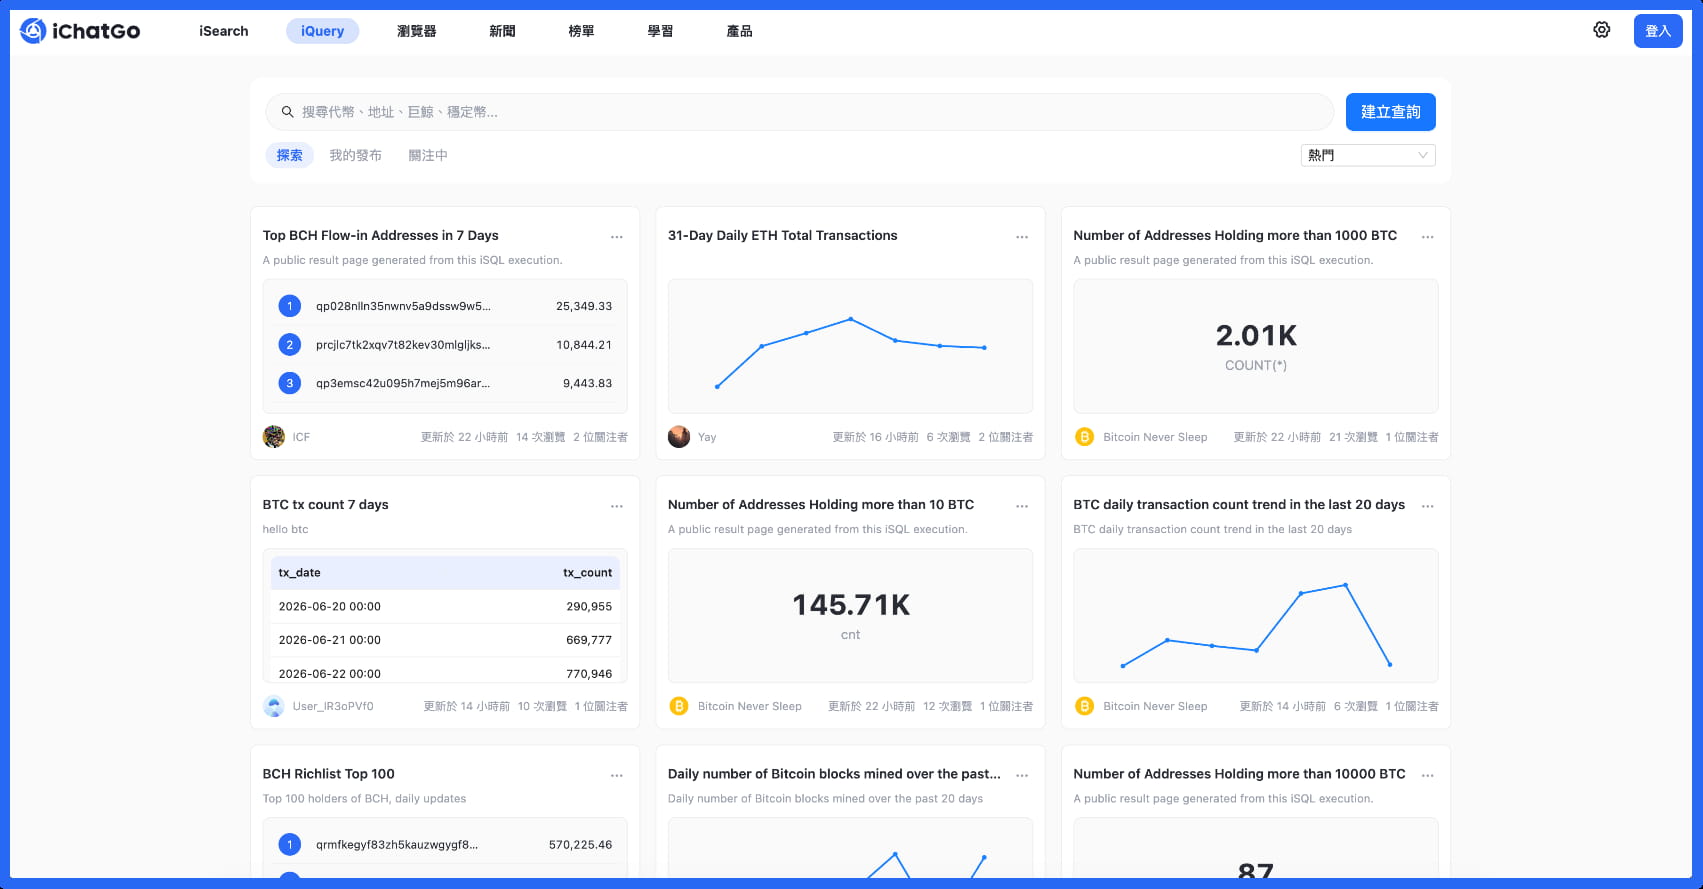
Task: Click address qrmfkegyf83zh5kauzwgygf8...
Action: [x=397, y=845]
